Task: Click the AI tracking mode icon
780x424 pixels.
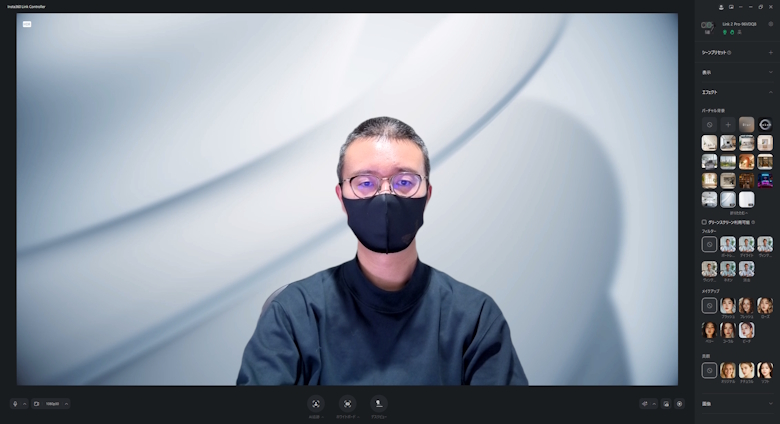Action: 315,404
